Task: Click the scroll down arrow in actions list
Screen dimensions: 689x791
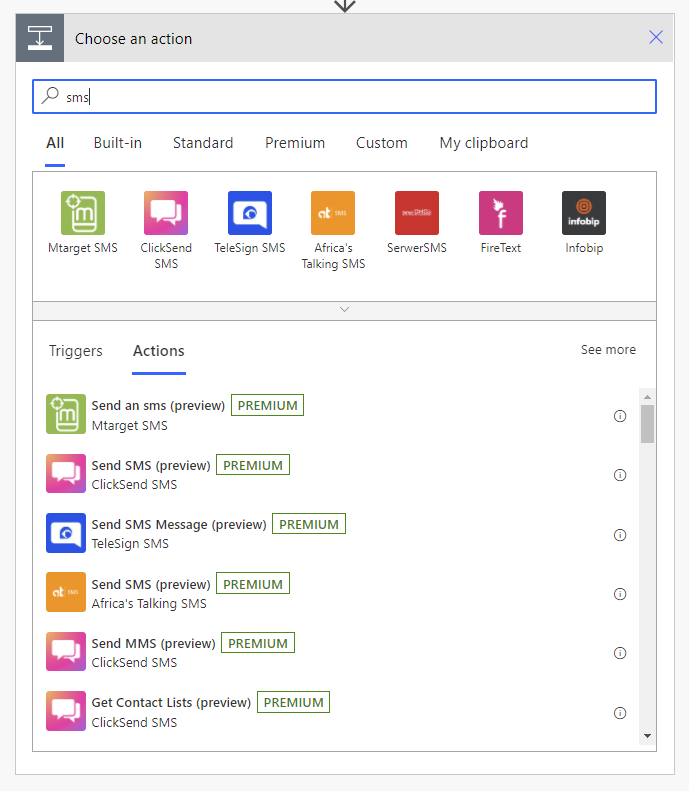Action: click(647, 736)
